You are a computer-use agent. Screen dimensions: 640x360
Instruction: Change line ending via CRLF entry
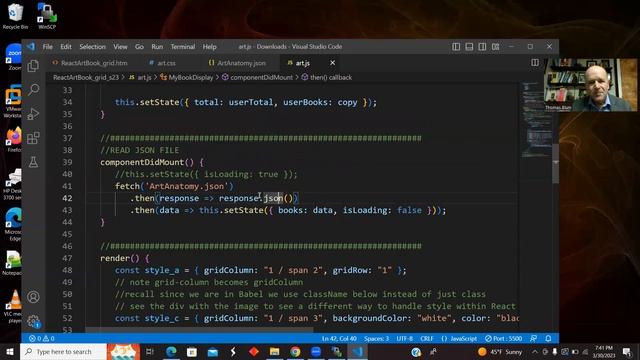point(427,338)
